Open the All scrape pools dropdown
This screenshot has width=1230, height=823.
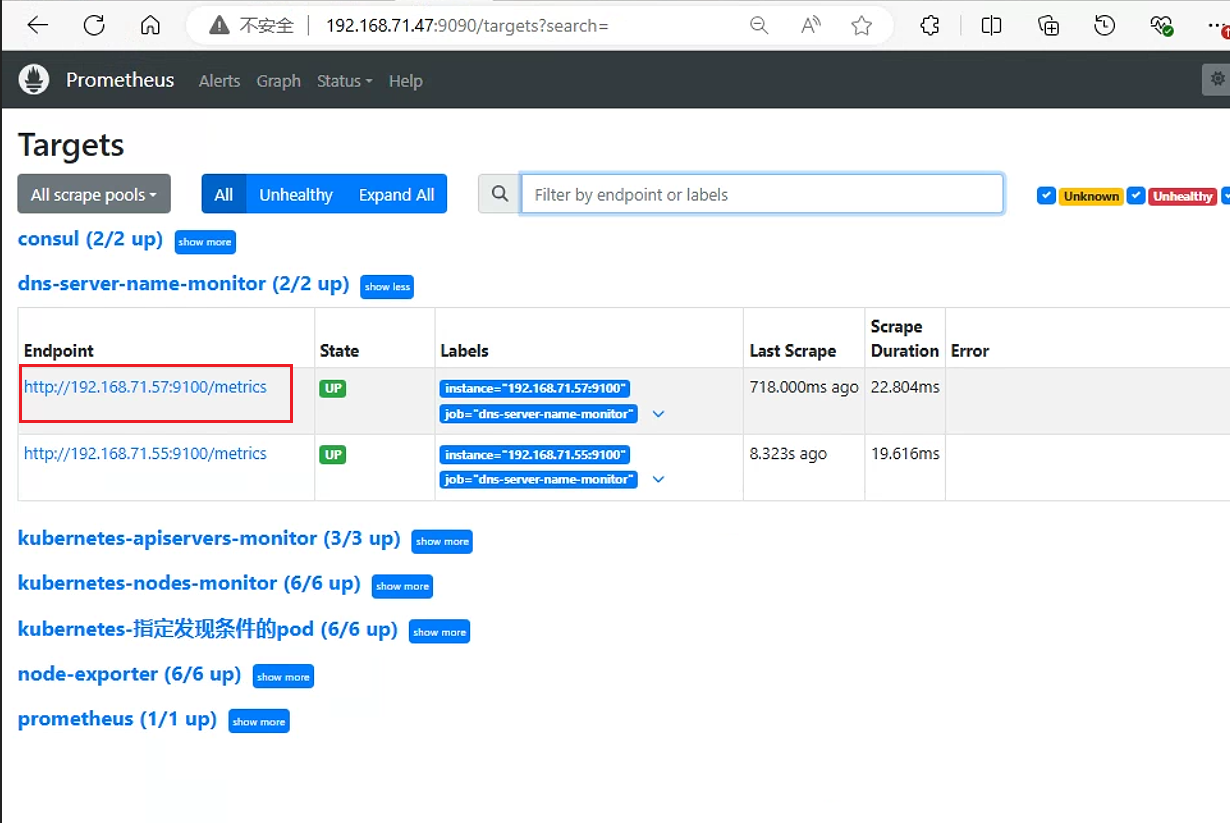coord(94,194)
